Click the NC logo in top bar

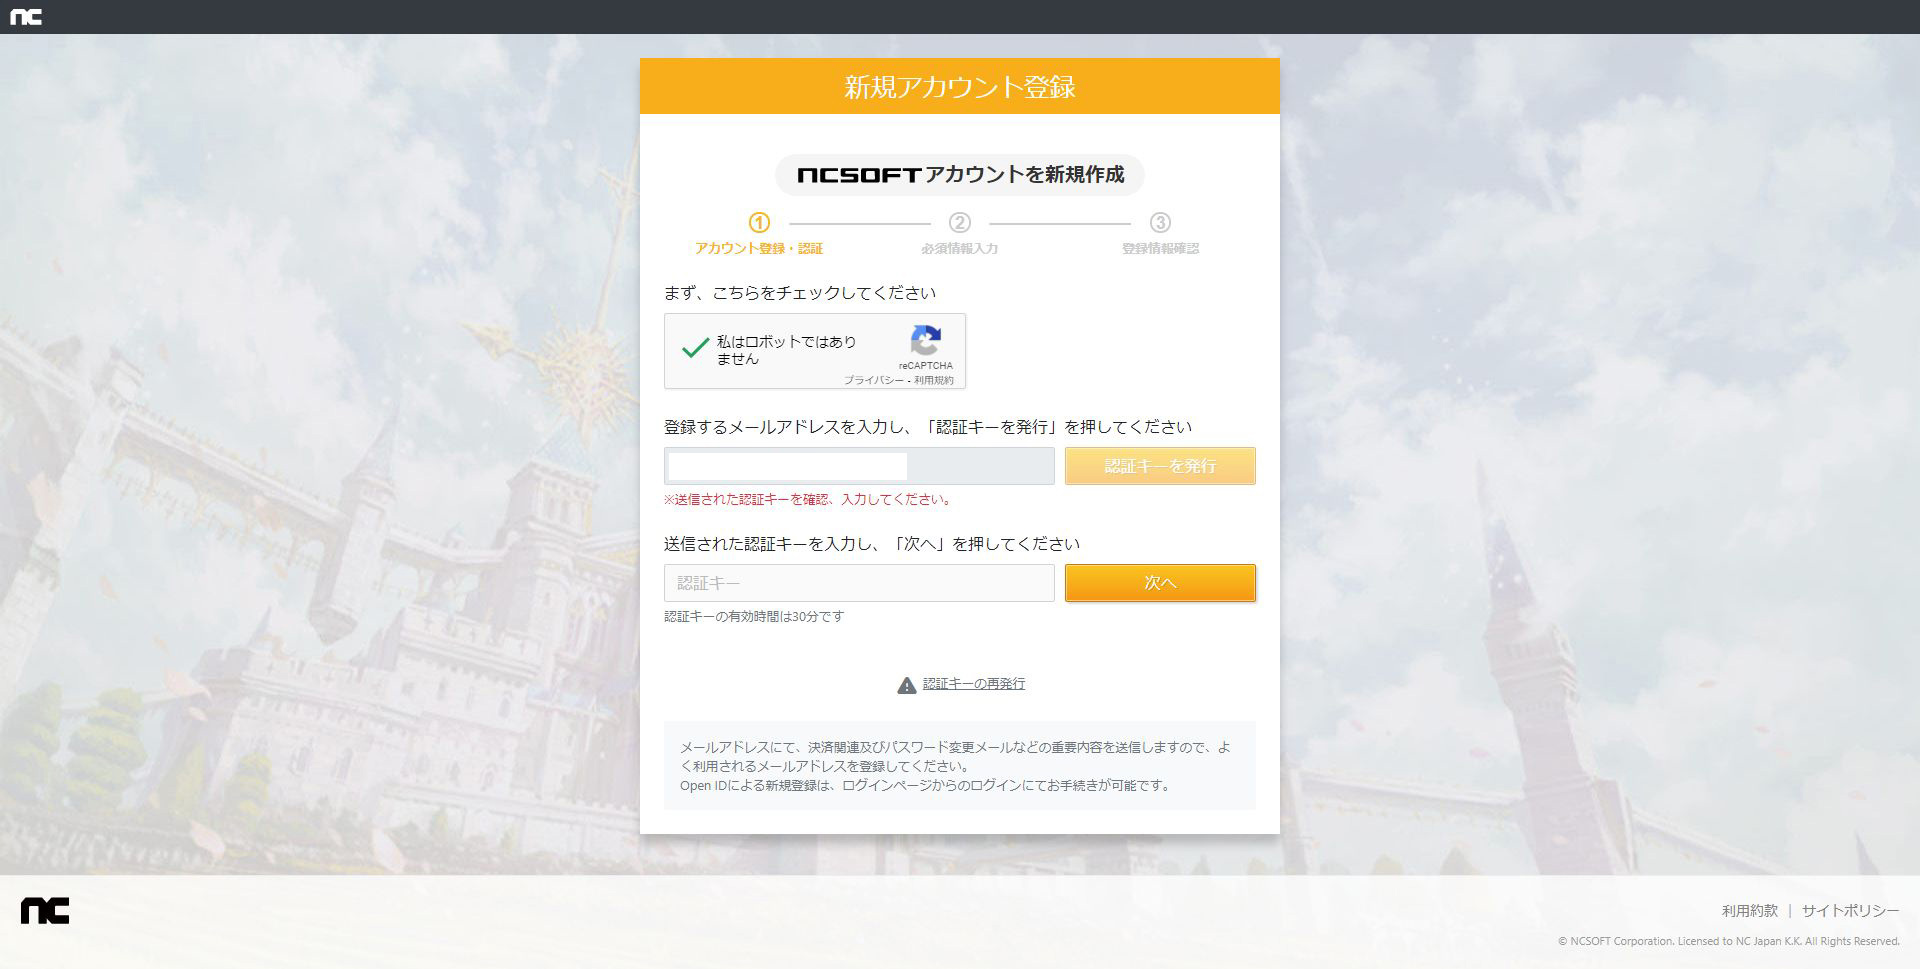pyautogui.click(x=26, y=16)
